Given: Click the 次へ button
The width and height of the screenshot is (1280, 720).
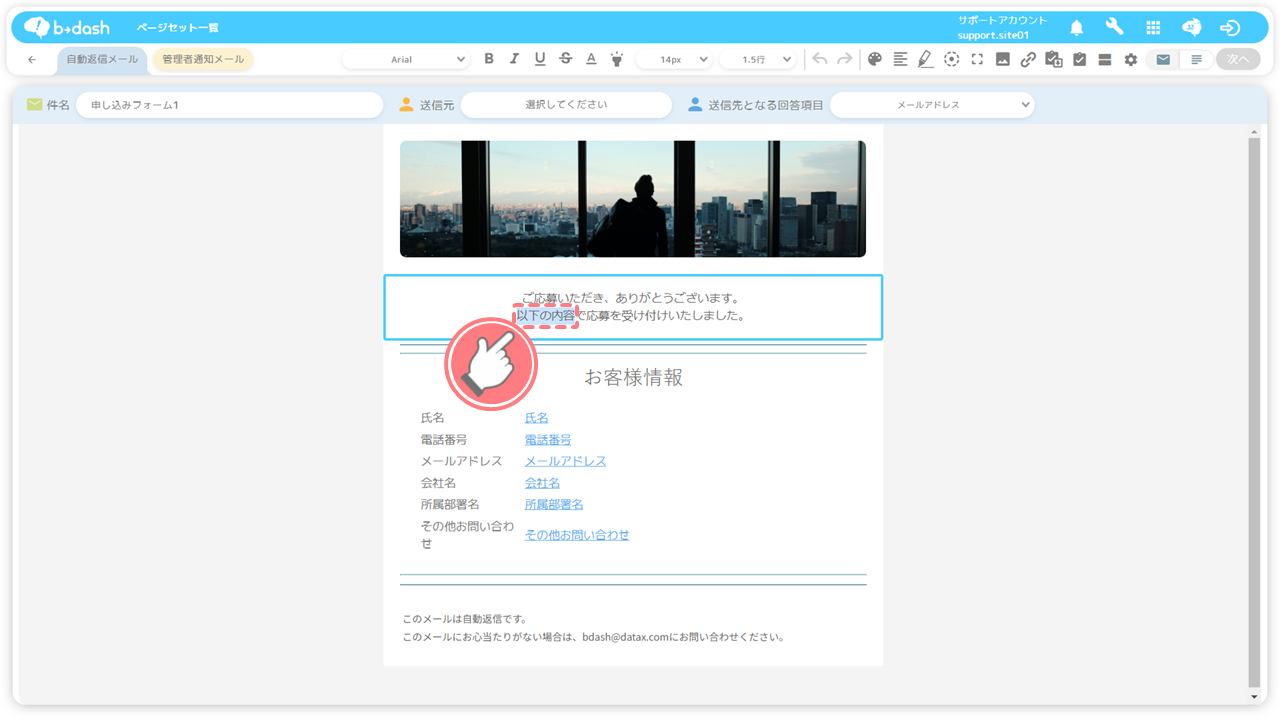Looking at the screenshot, I should (1238, 59).
